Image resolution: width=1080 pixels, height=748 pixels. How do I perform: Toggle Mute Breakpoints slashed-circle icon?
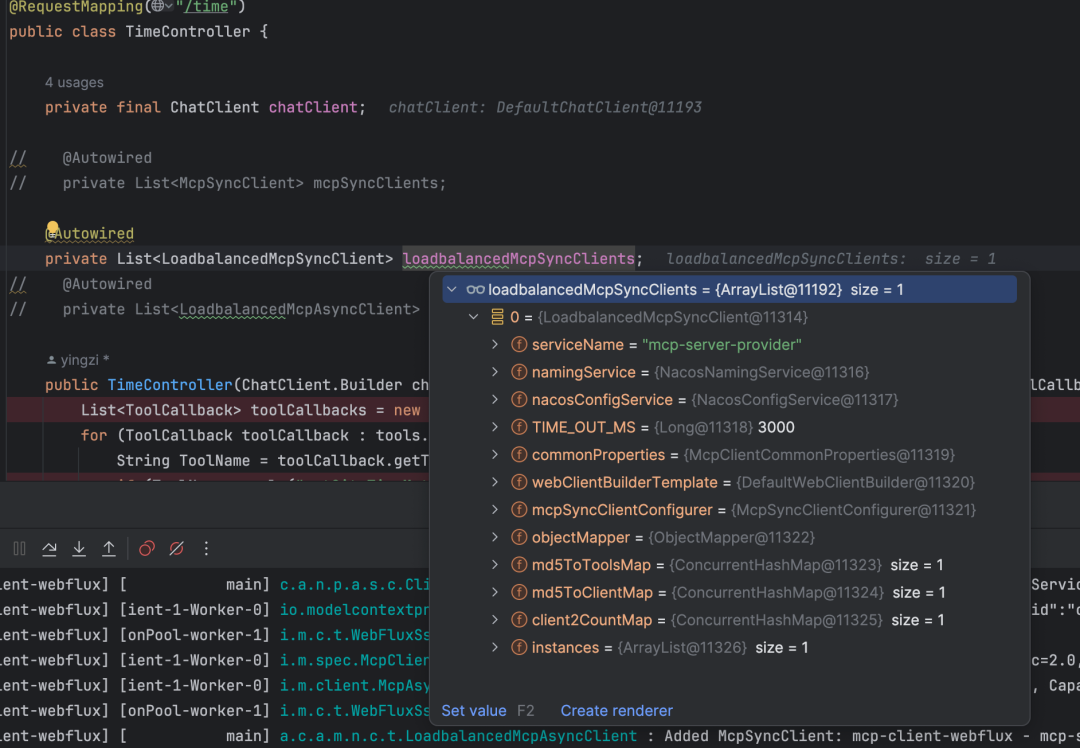pos(176,548)
